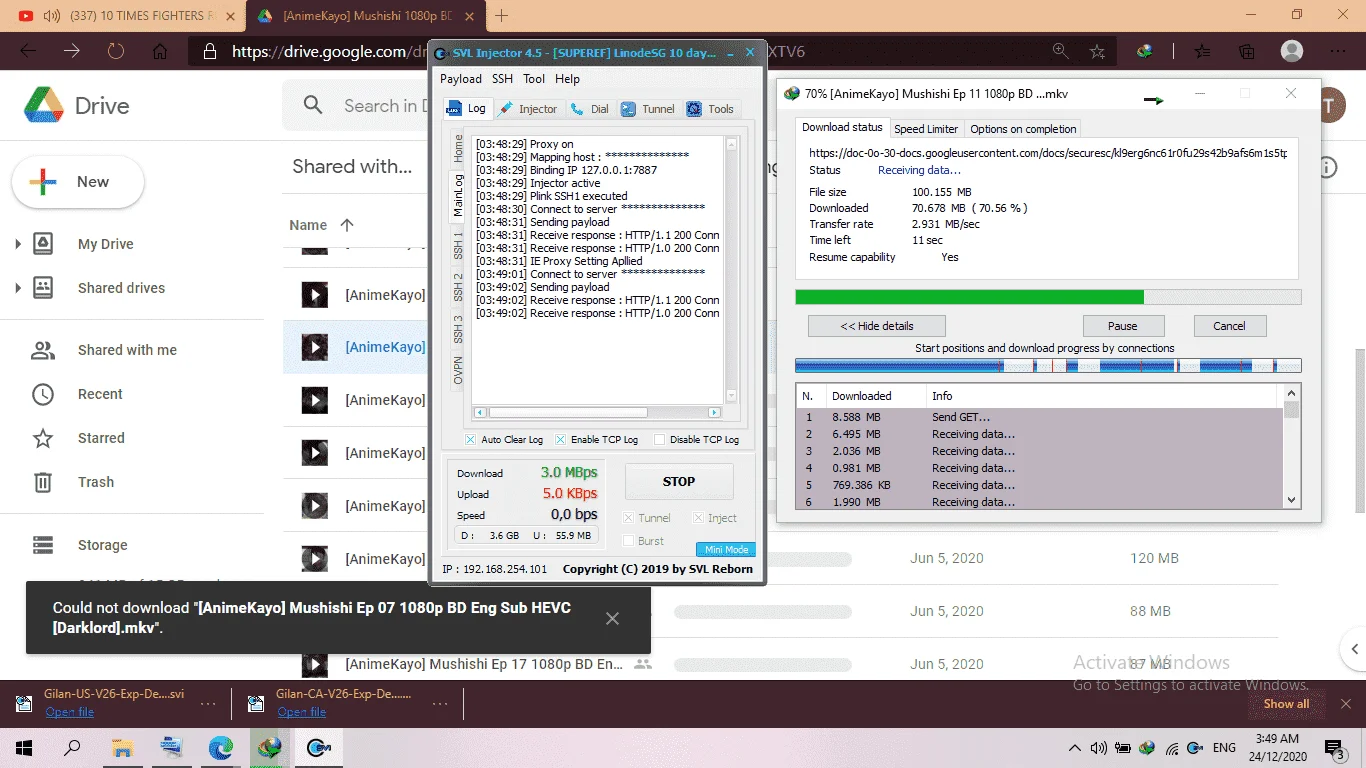This screenshot has height=768, width=1366.
Task: Open File Explorer from taskbar
Action: tap(122, 747)
